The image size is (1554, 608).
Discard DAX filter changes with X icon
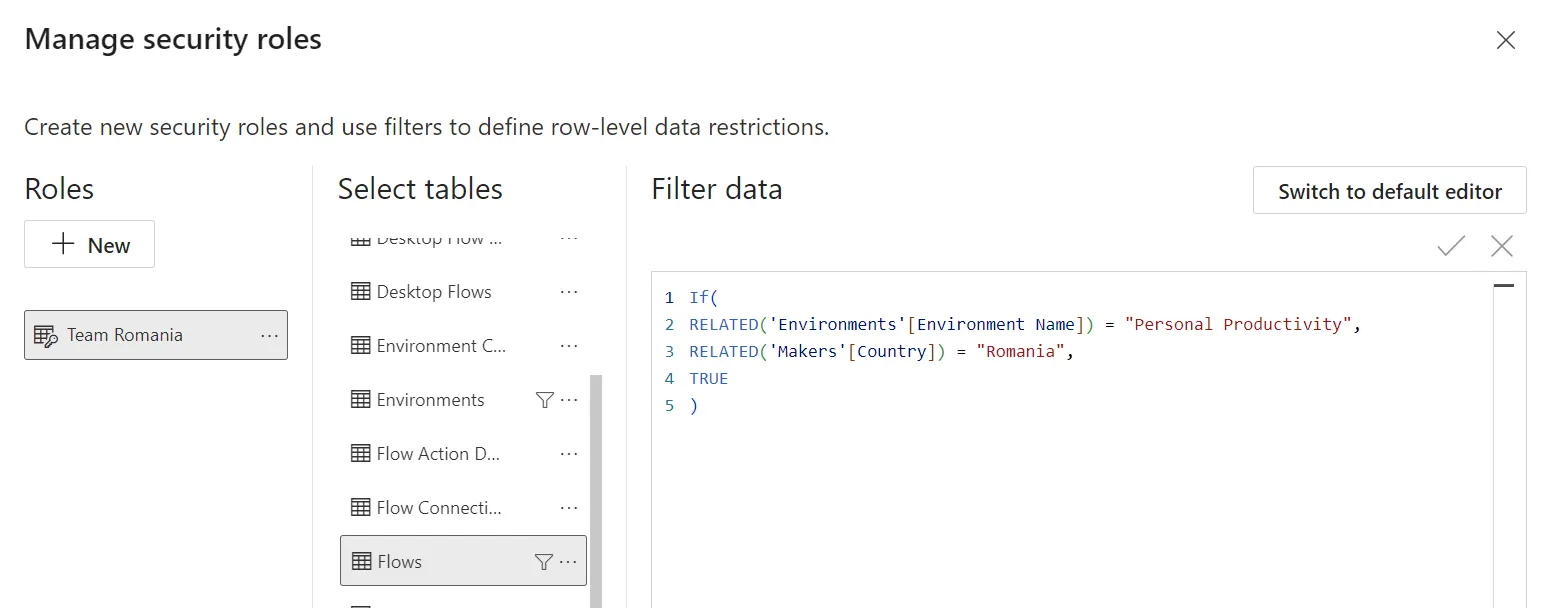click(x=1501, y=246)
